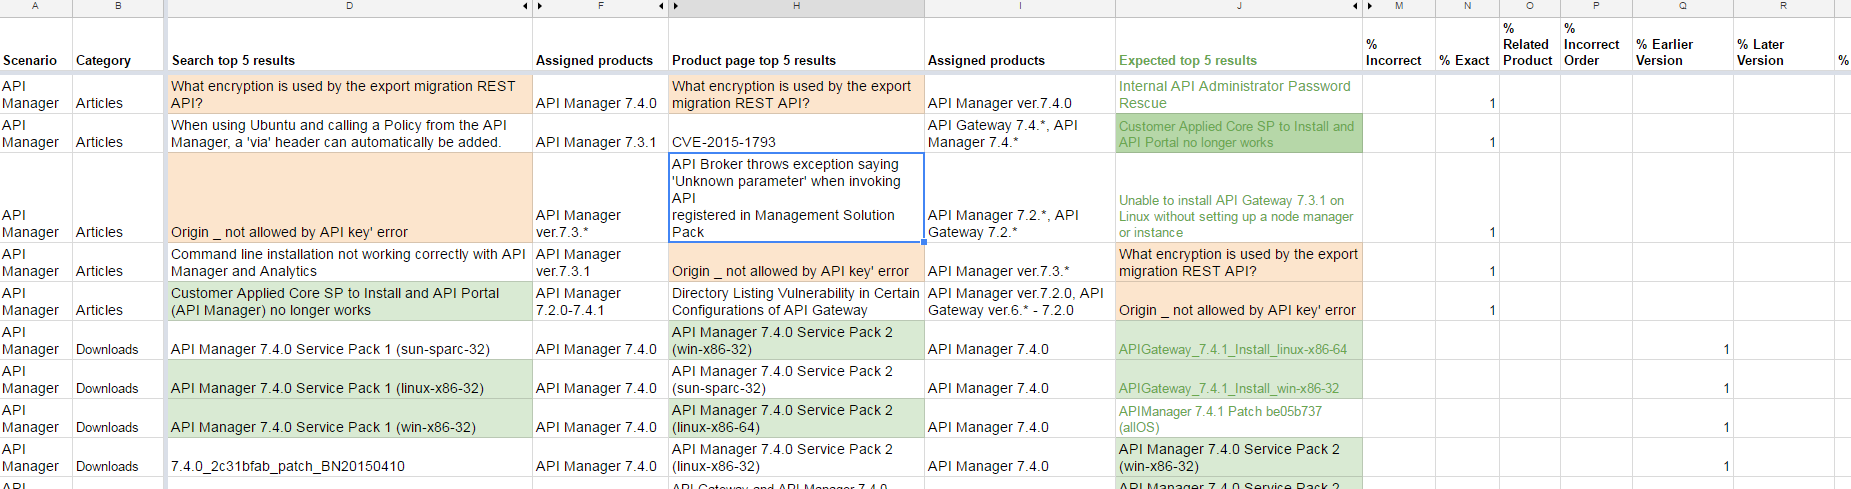Expand hidden columns using arrow on column H header
This screenshot has width=1851, height=489.
point(676,7)
